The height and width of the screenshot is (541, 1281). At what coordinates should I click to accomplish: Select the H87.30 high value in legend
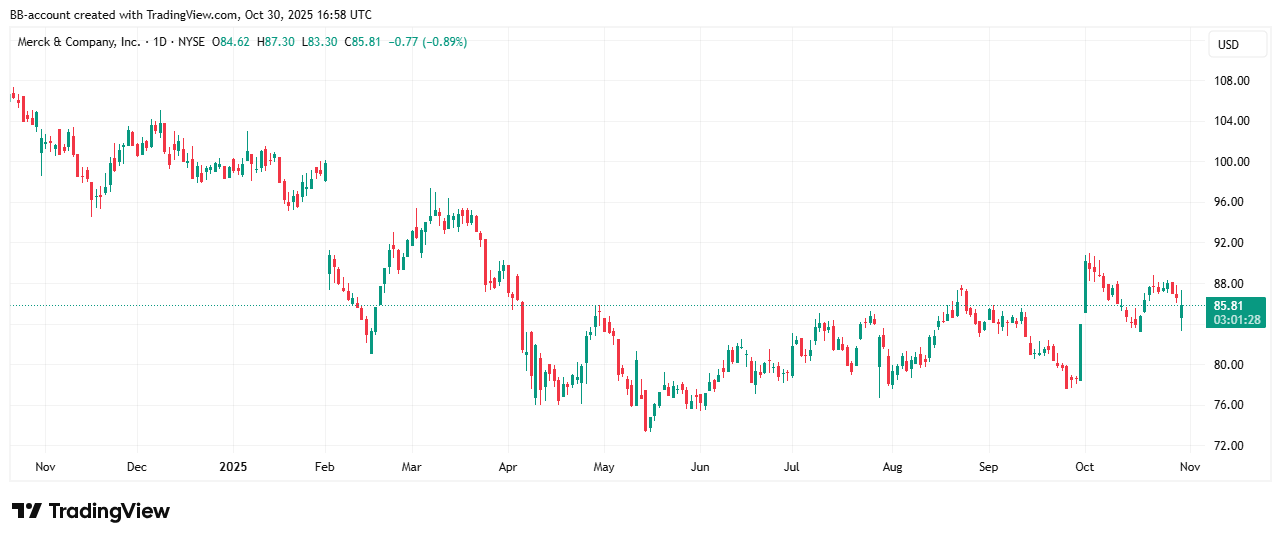278,42
